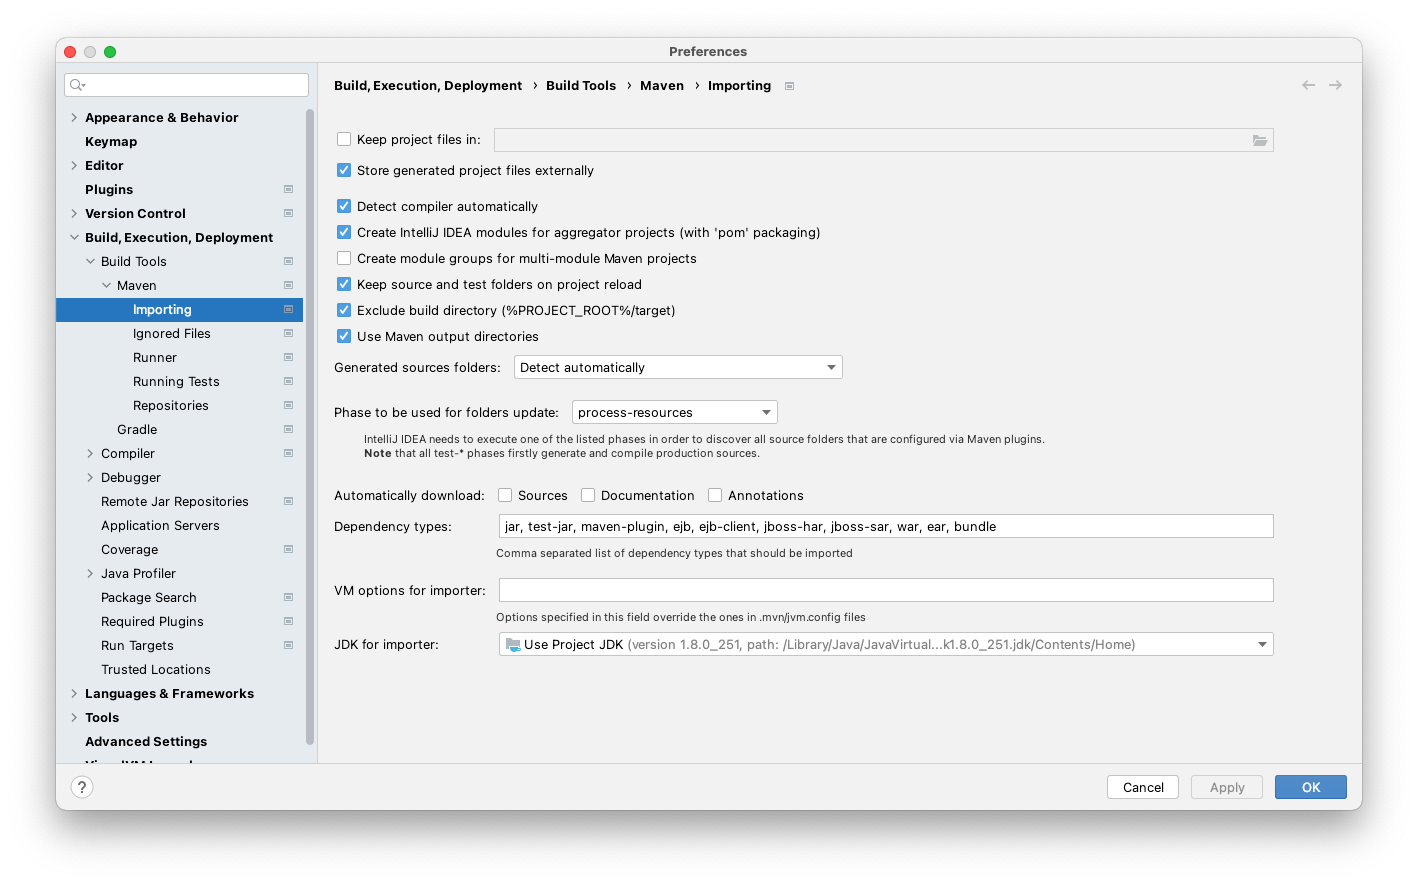Click the project-level icon on the Required Plugins row
The width and height of the screenshot is (1418, 884).
[x=288, y=621]
